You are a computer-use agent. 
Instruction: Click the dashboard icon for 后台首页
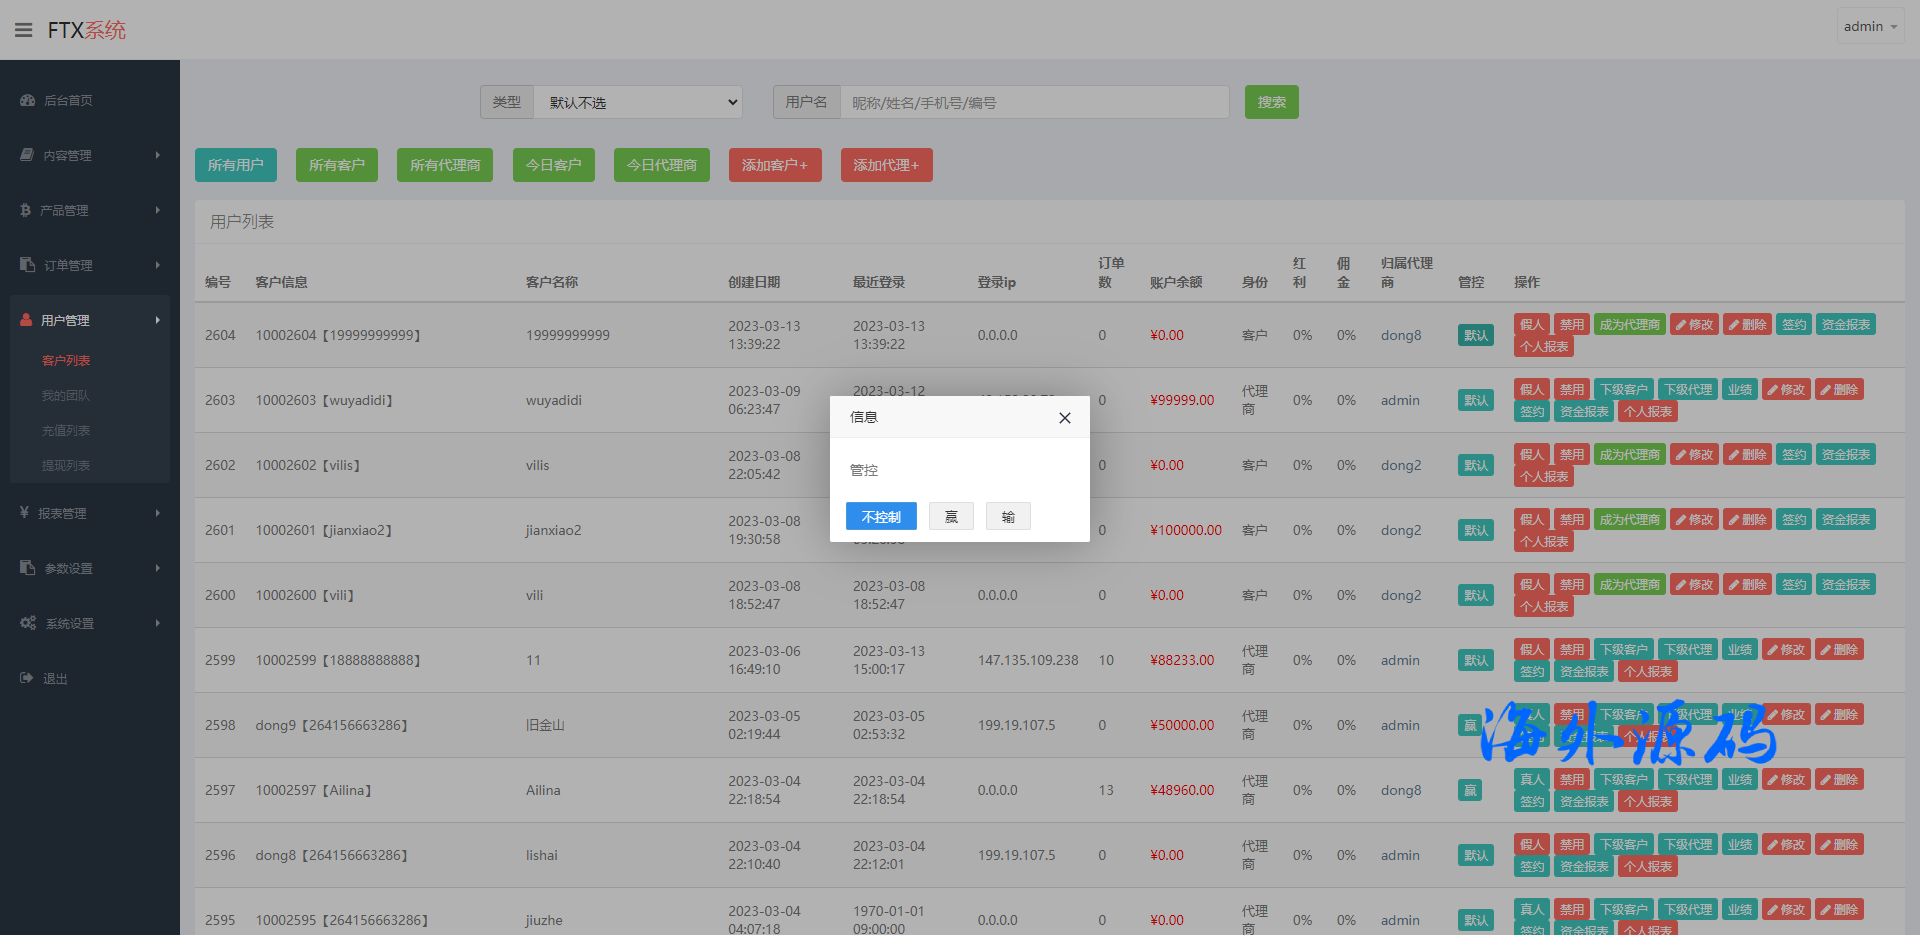[x=27, y=100]
